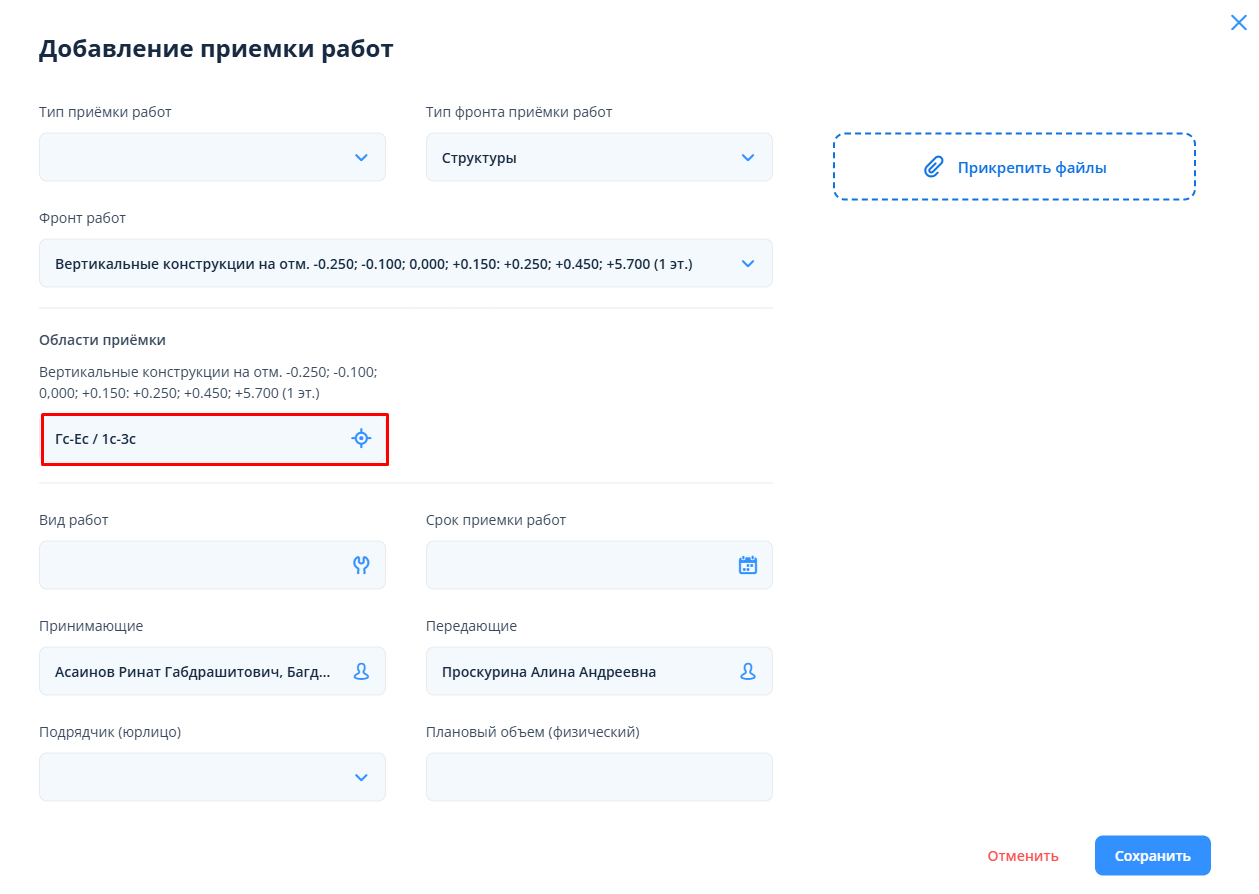This screenshot has width=1259, height=894.
Task: Close the dialog with the X icon
Action: point(1238,23)
